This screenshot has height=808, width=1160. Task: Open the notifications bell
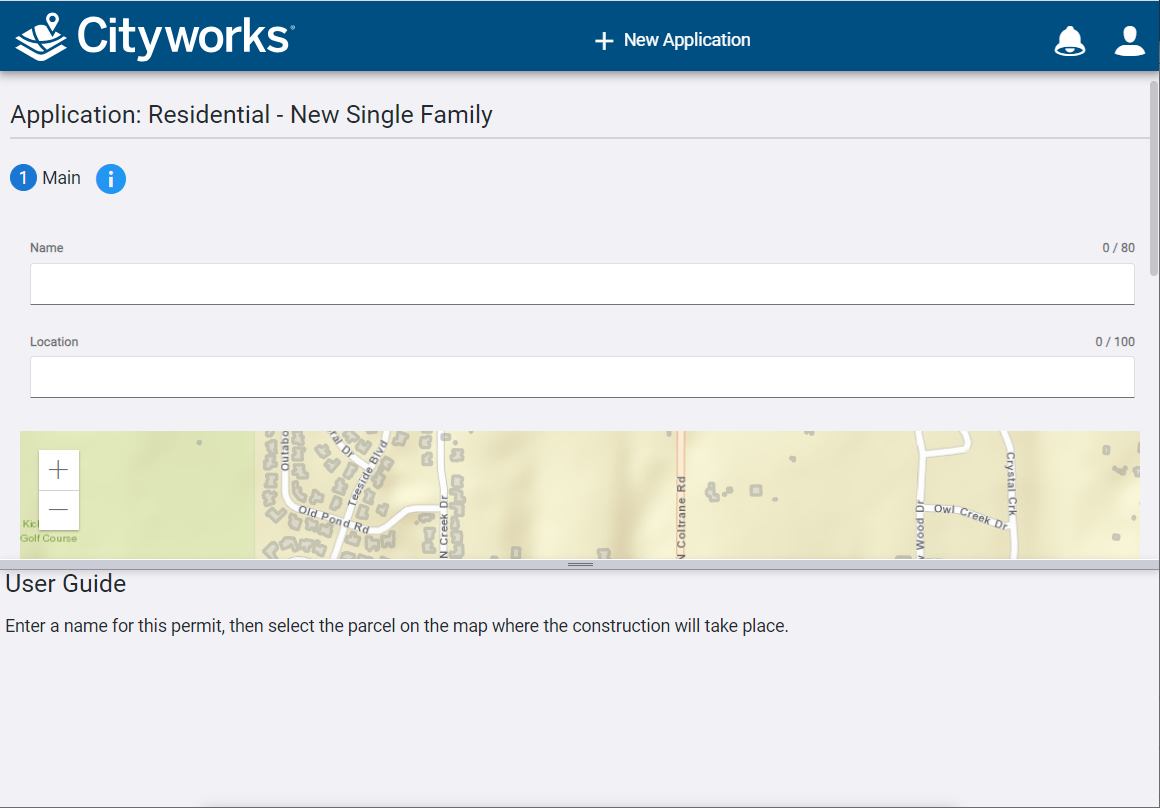(1069, 40)
